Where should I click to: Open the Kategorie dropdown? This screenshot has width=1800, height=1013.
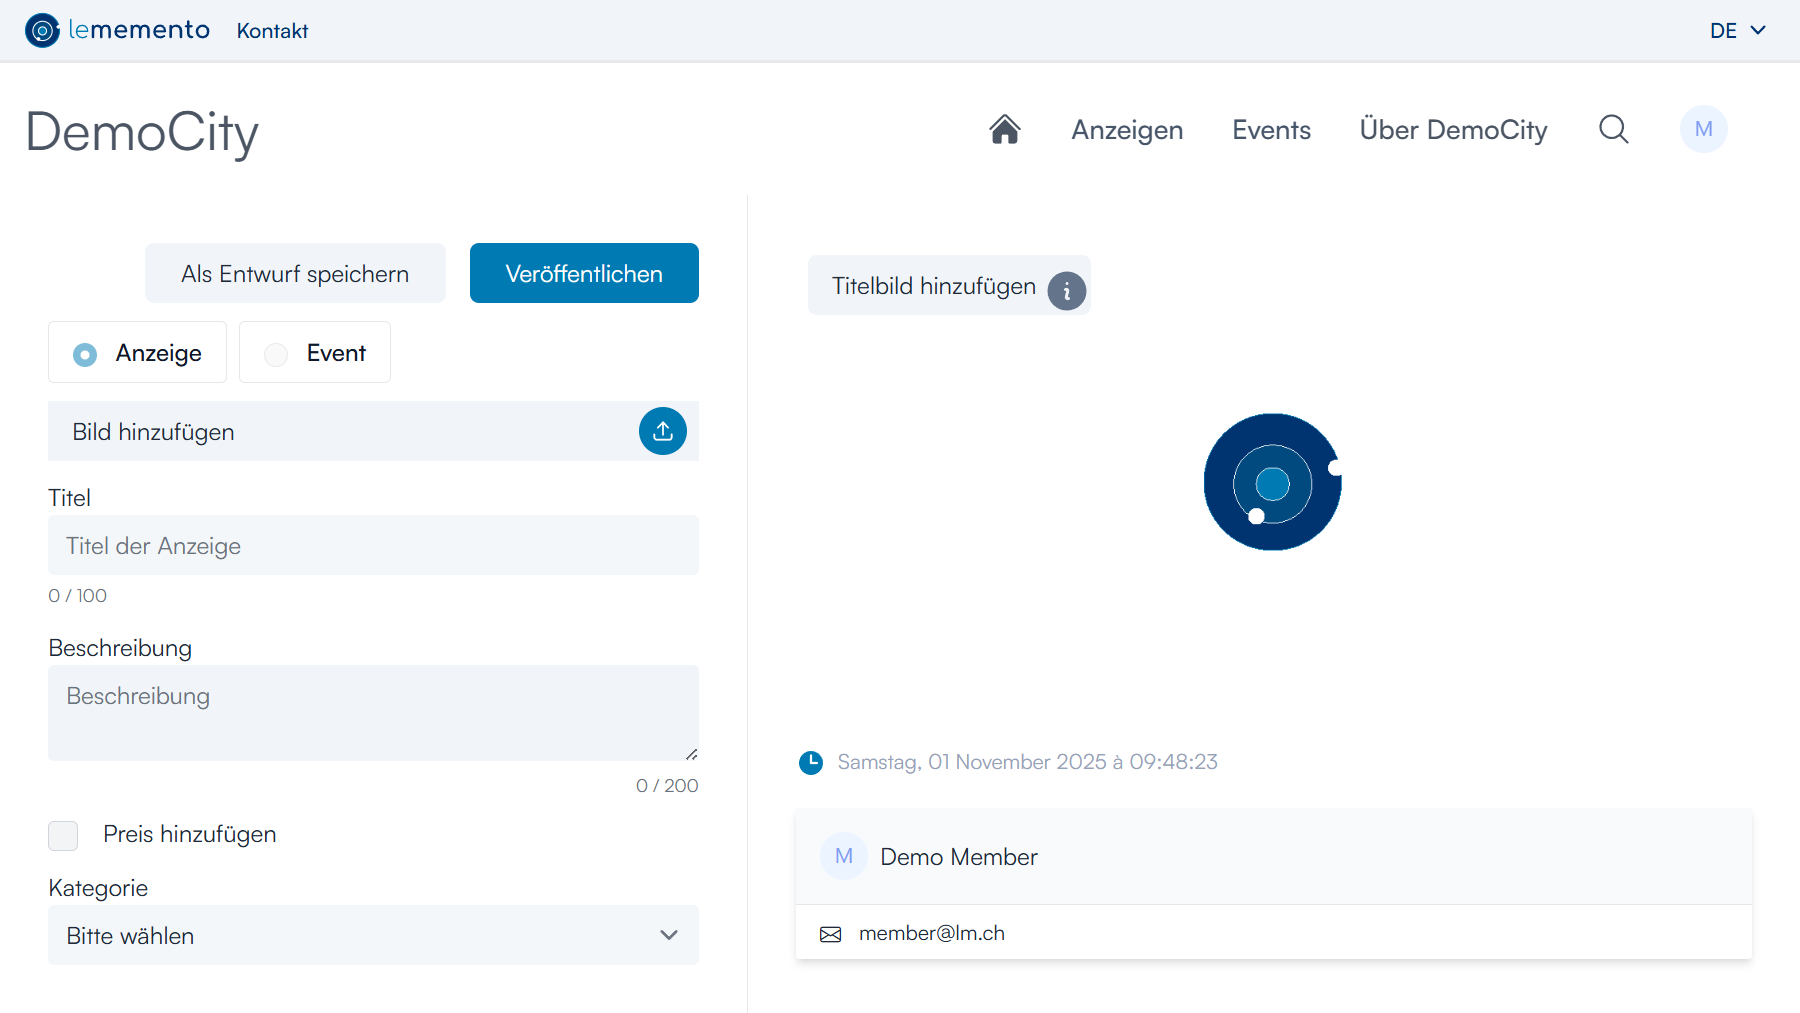(373, 935)
